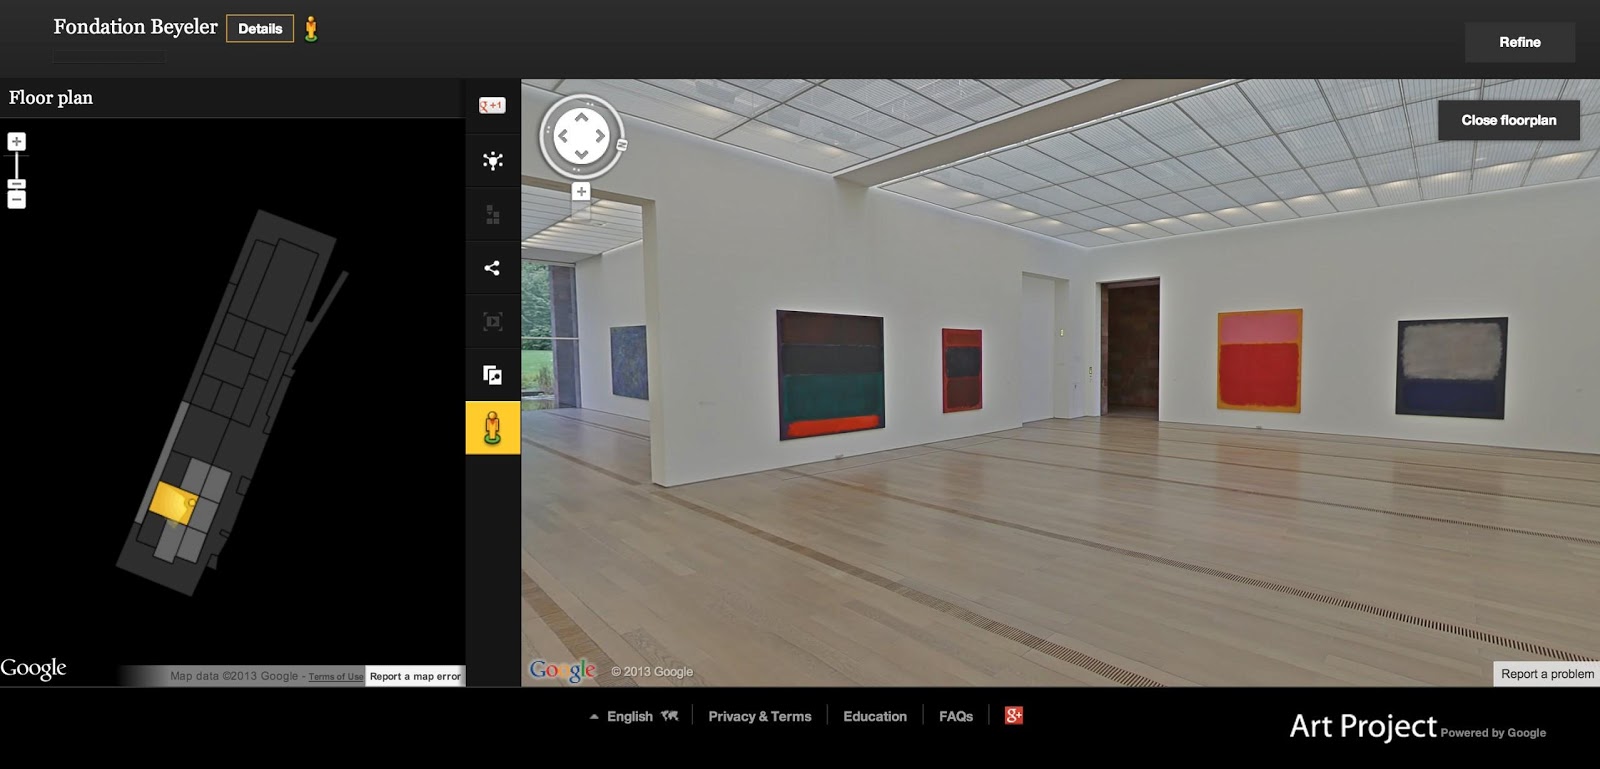
Task: Open the FAQs page
Action: [x=956, y=716]
